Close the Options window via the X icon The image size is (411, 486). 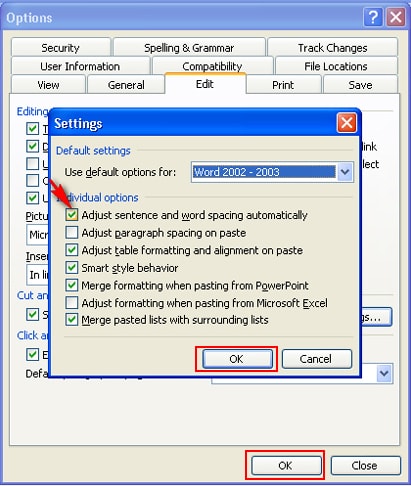click(396, 16)
